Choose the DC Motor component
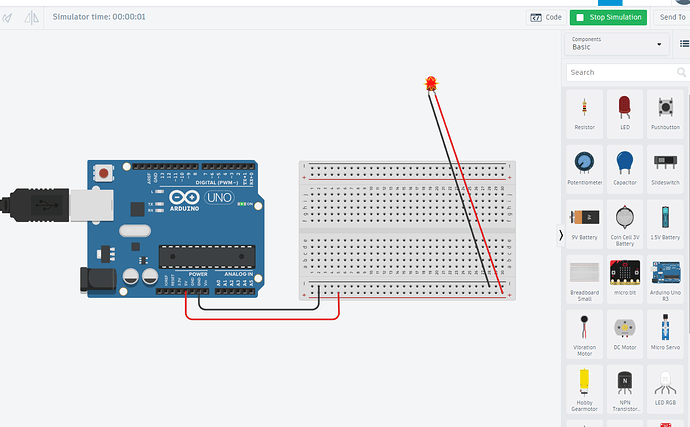Image resolution: width=690 pixels, height=427 pixels. (x=624, y=334)
